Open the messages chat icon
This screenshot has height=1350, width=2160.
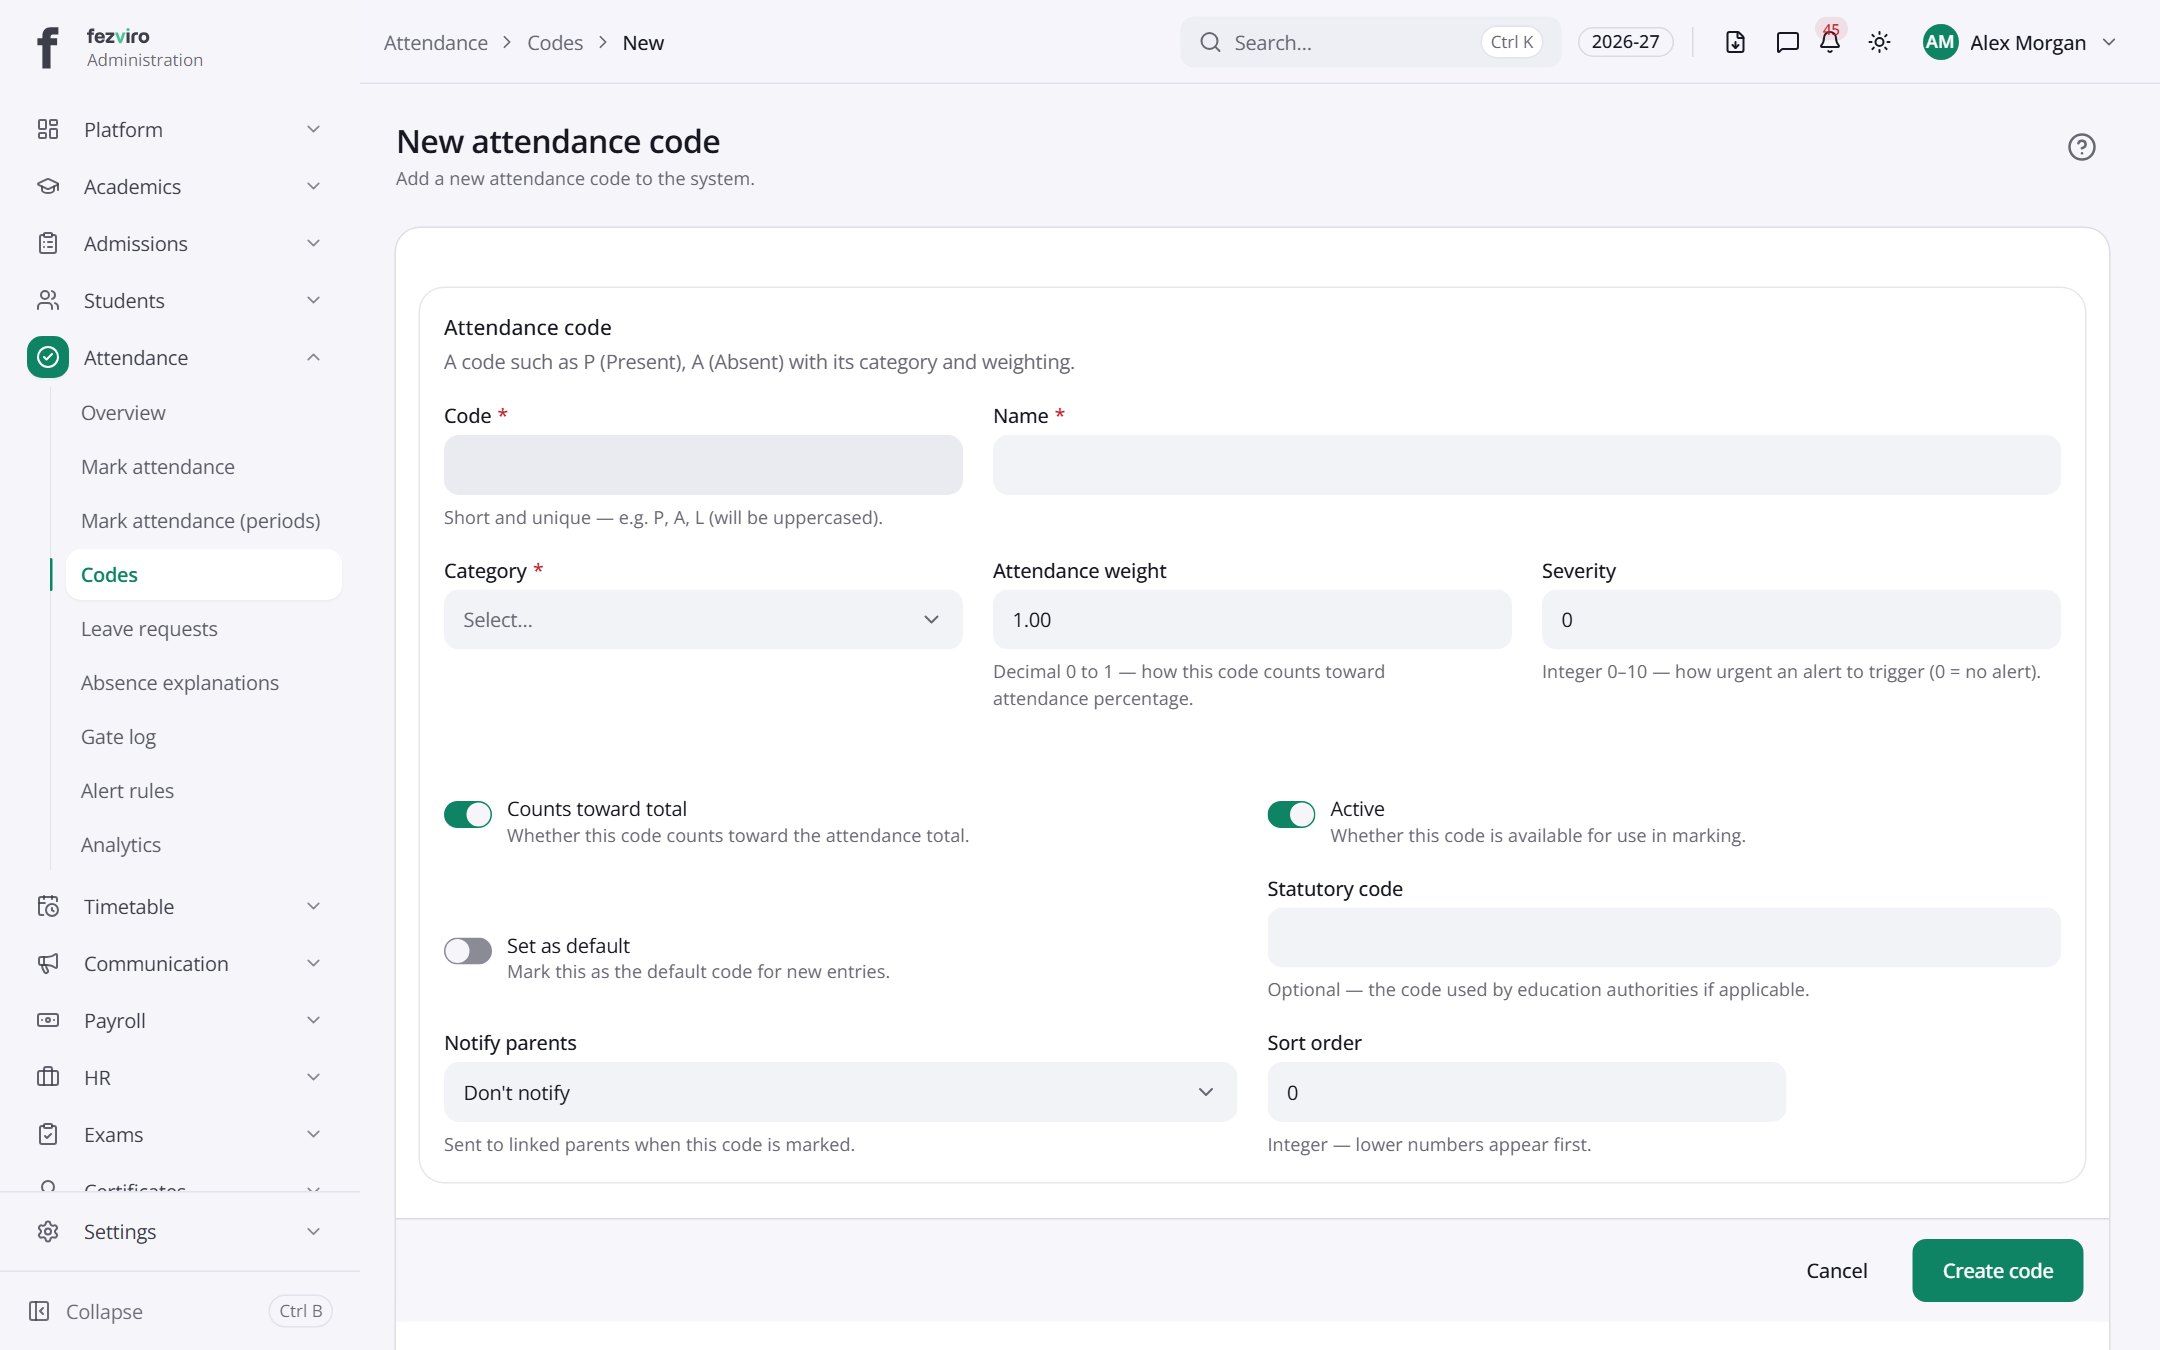1787,42
